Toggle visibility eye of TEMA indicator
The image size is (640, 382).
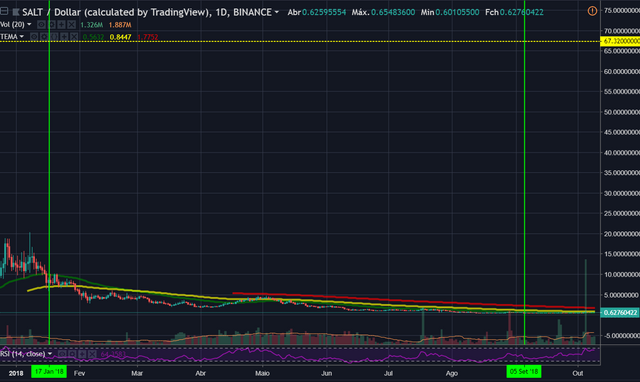click(34, 37)
